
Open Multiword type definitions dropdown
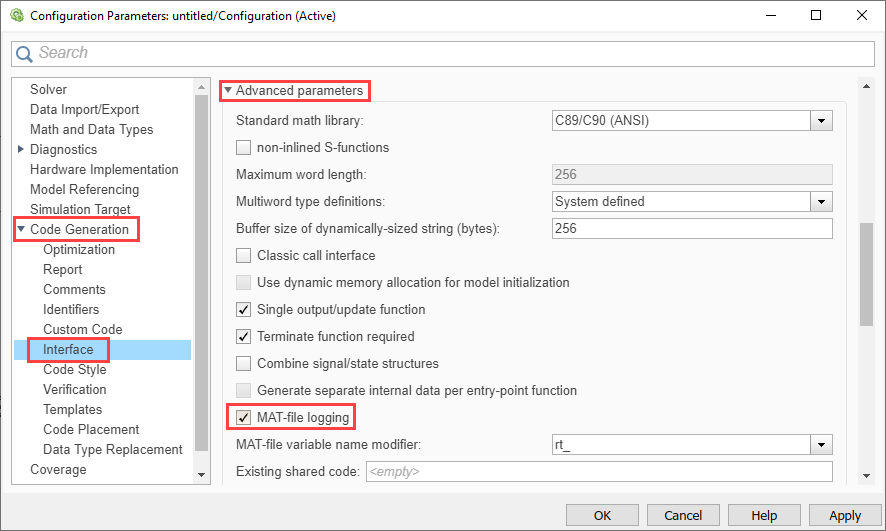[x=821, y=202]
